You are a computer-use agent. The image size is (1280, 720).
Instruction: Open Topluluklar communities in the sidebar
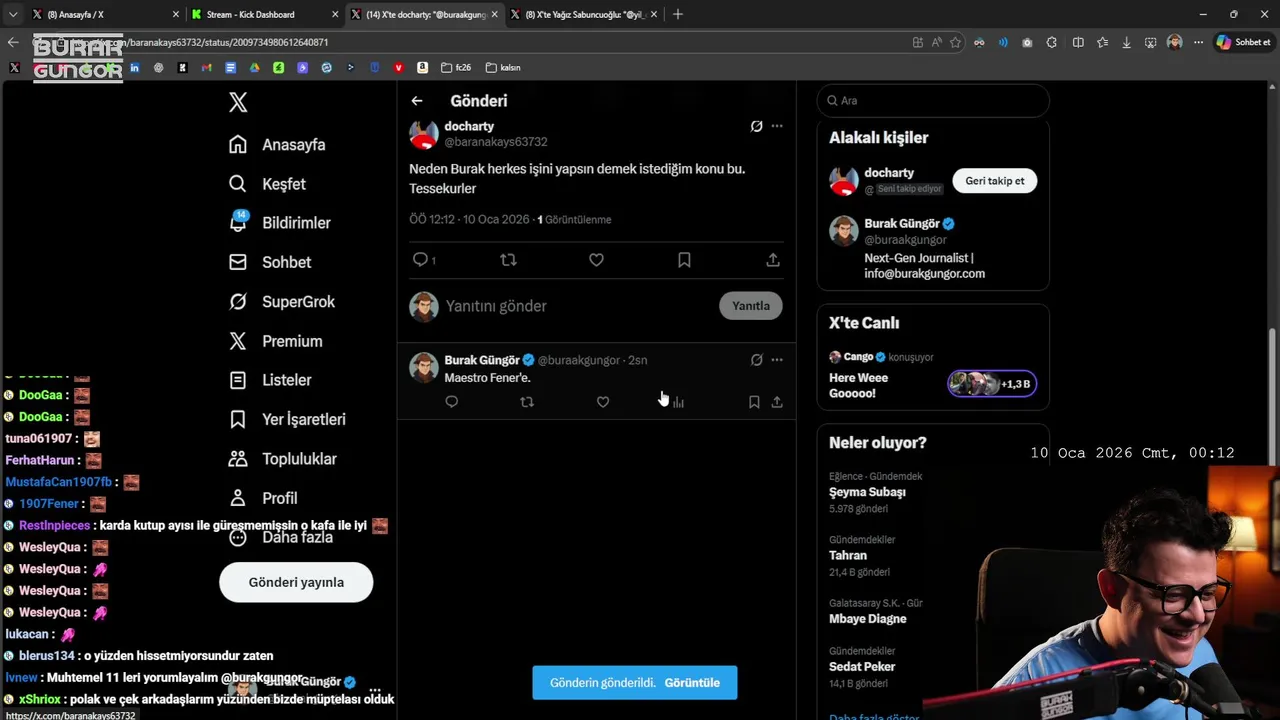point(283,459)
